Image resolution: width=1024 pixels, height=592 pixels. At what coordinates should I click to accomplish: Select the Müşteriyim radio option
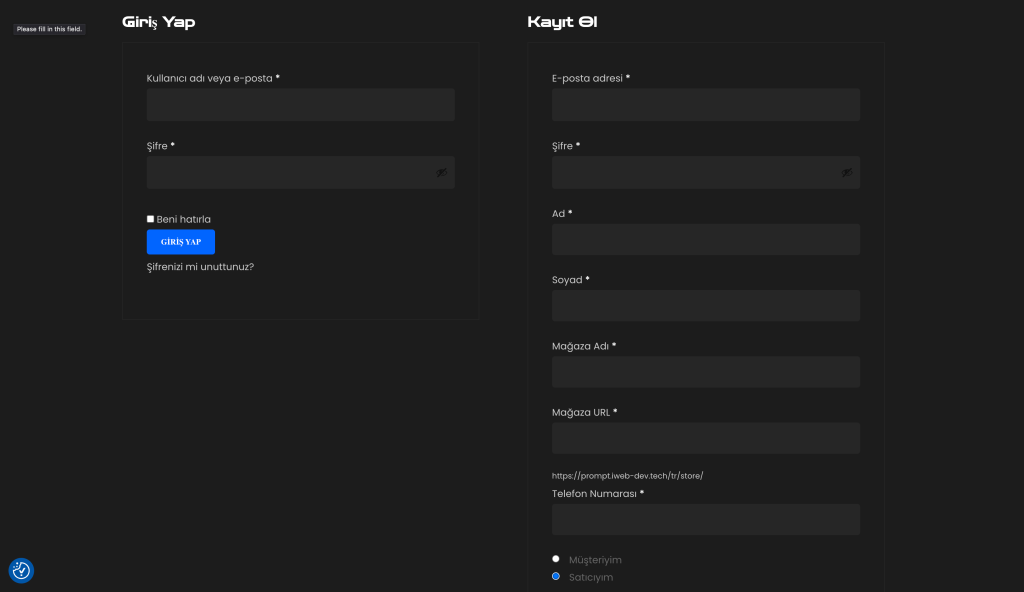[x=556, y=559]
